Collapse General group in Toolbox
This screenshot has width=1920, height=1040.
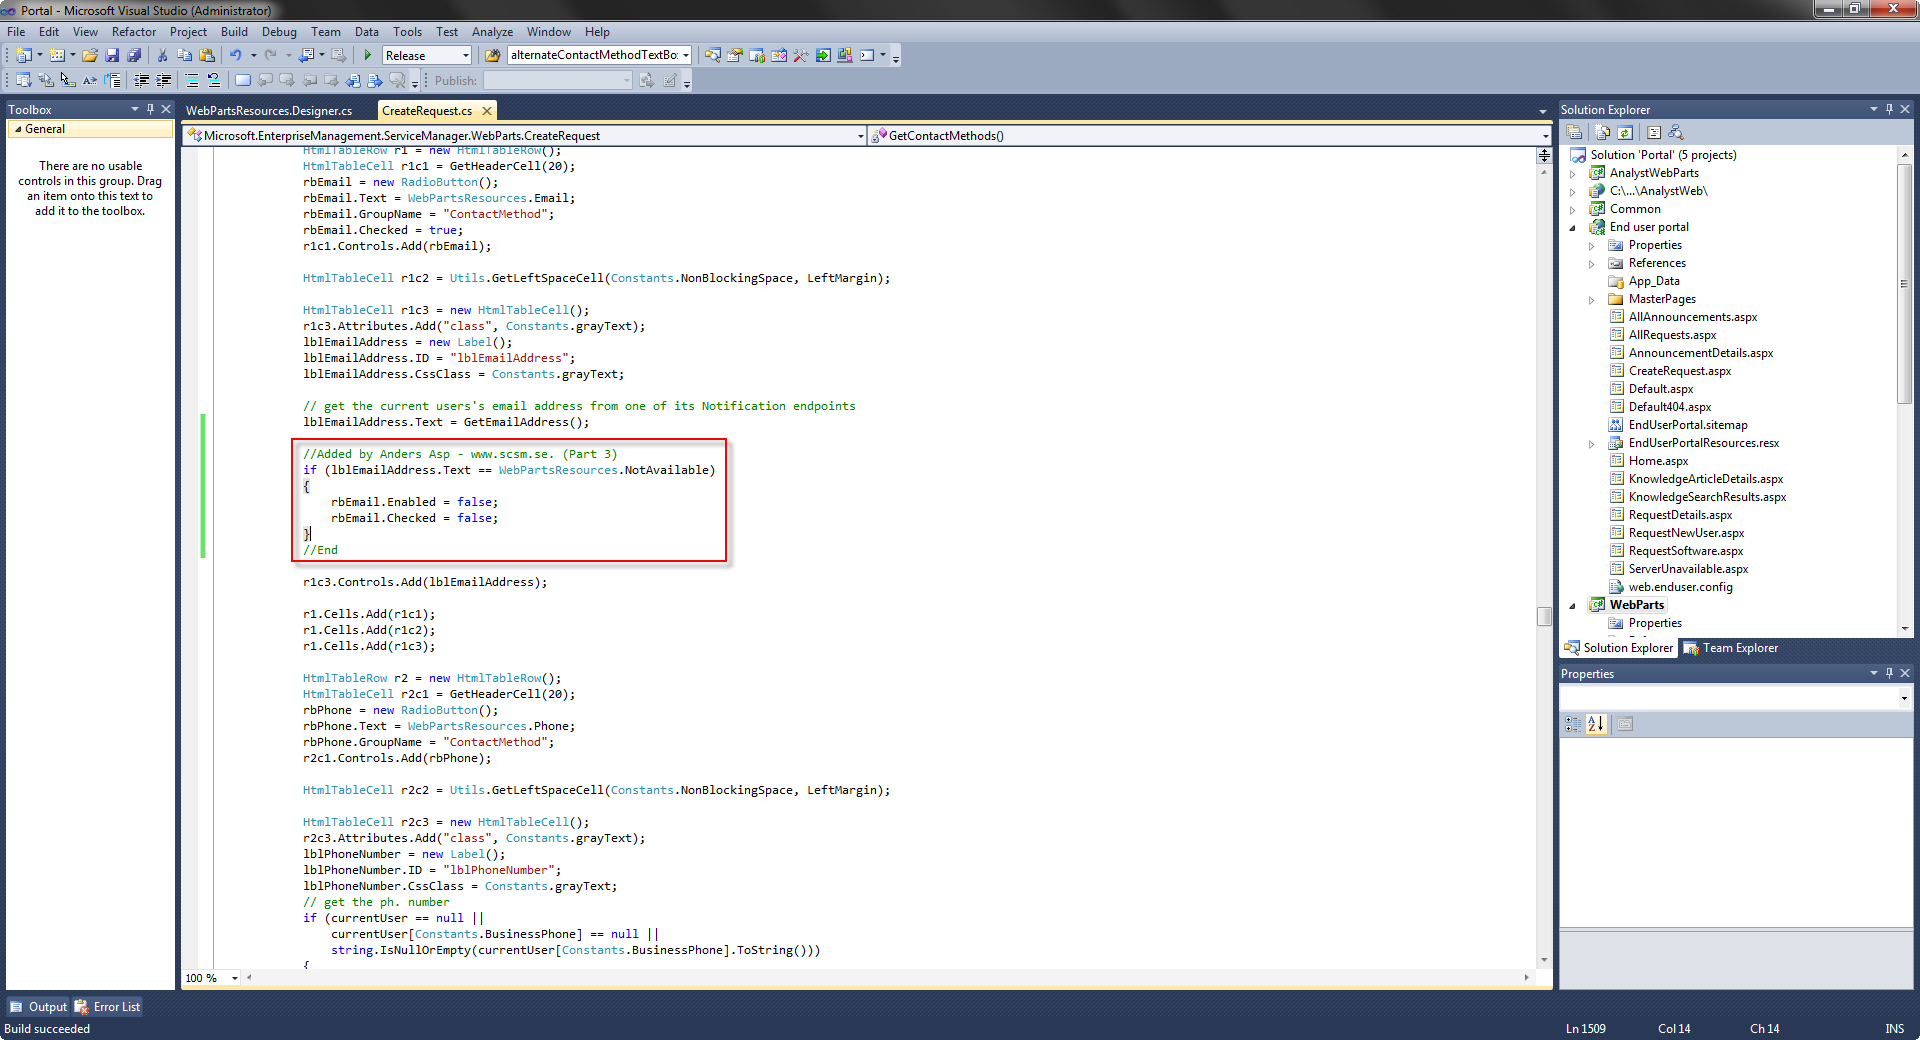(x=17, y=129)
